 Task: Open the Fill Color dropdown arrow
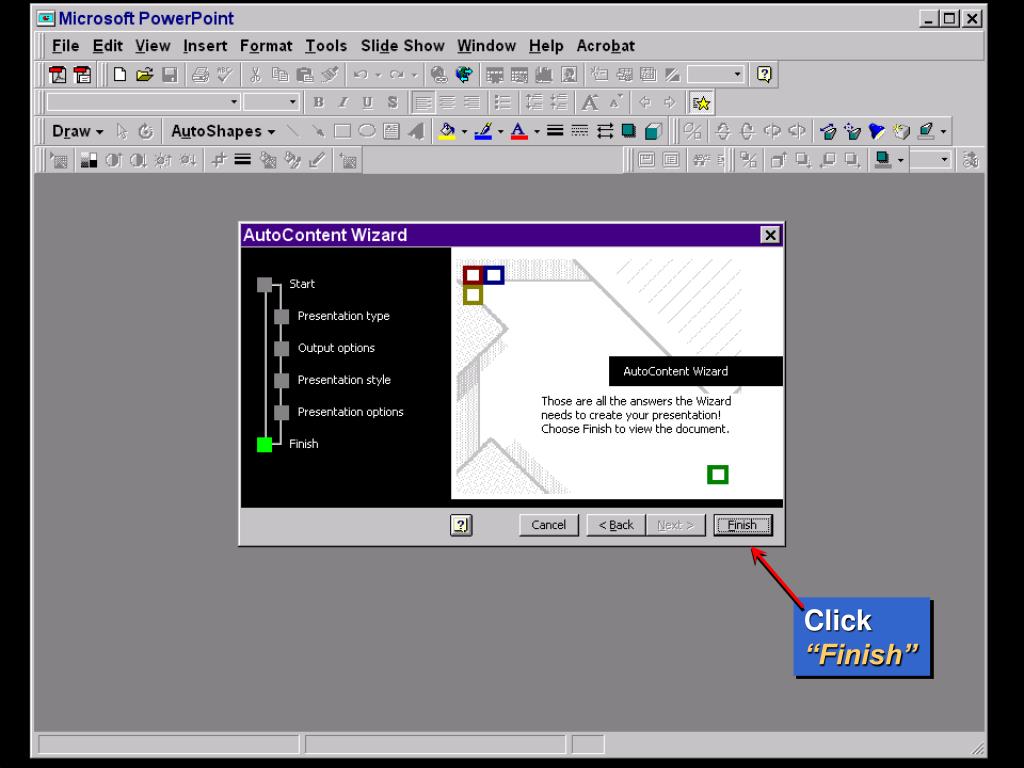coord(464,131)
